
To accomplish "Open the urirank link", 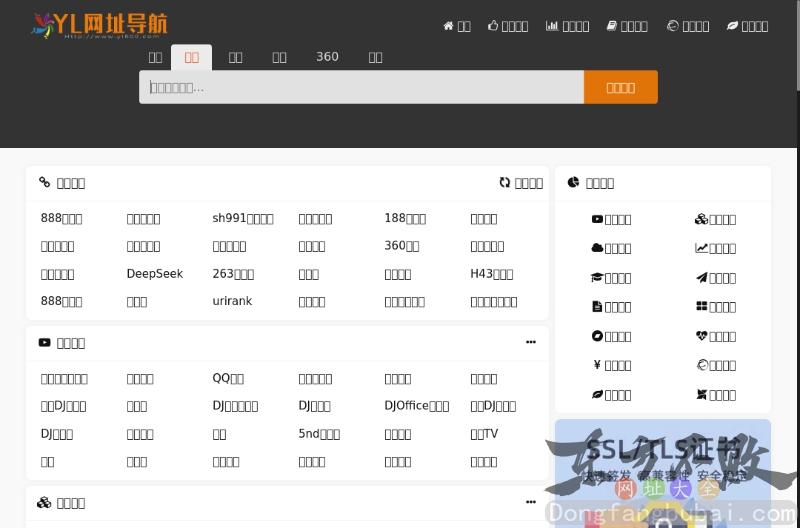I will click(x=232, y=301).
